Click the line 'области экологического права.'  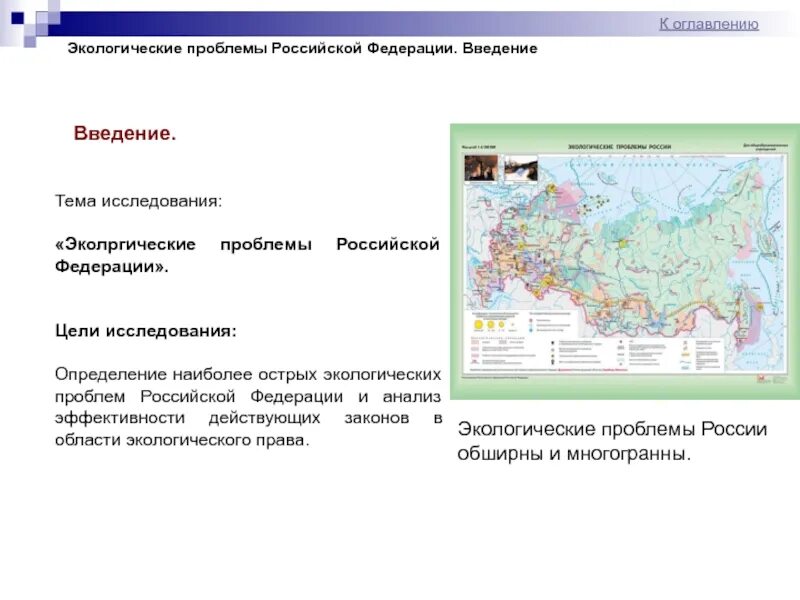coord(182,440)
